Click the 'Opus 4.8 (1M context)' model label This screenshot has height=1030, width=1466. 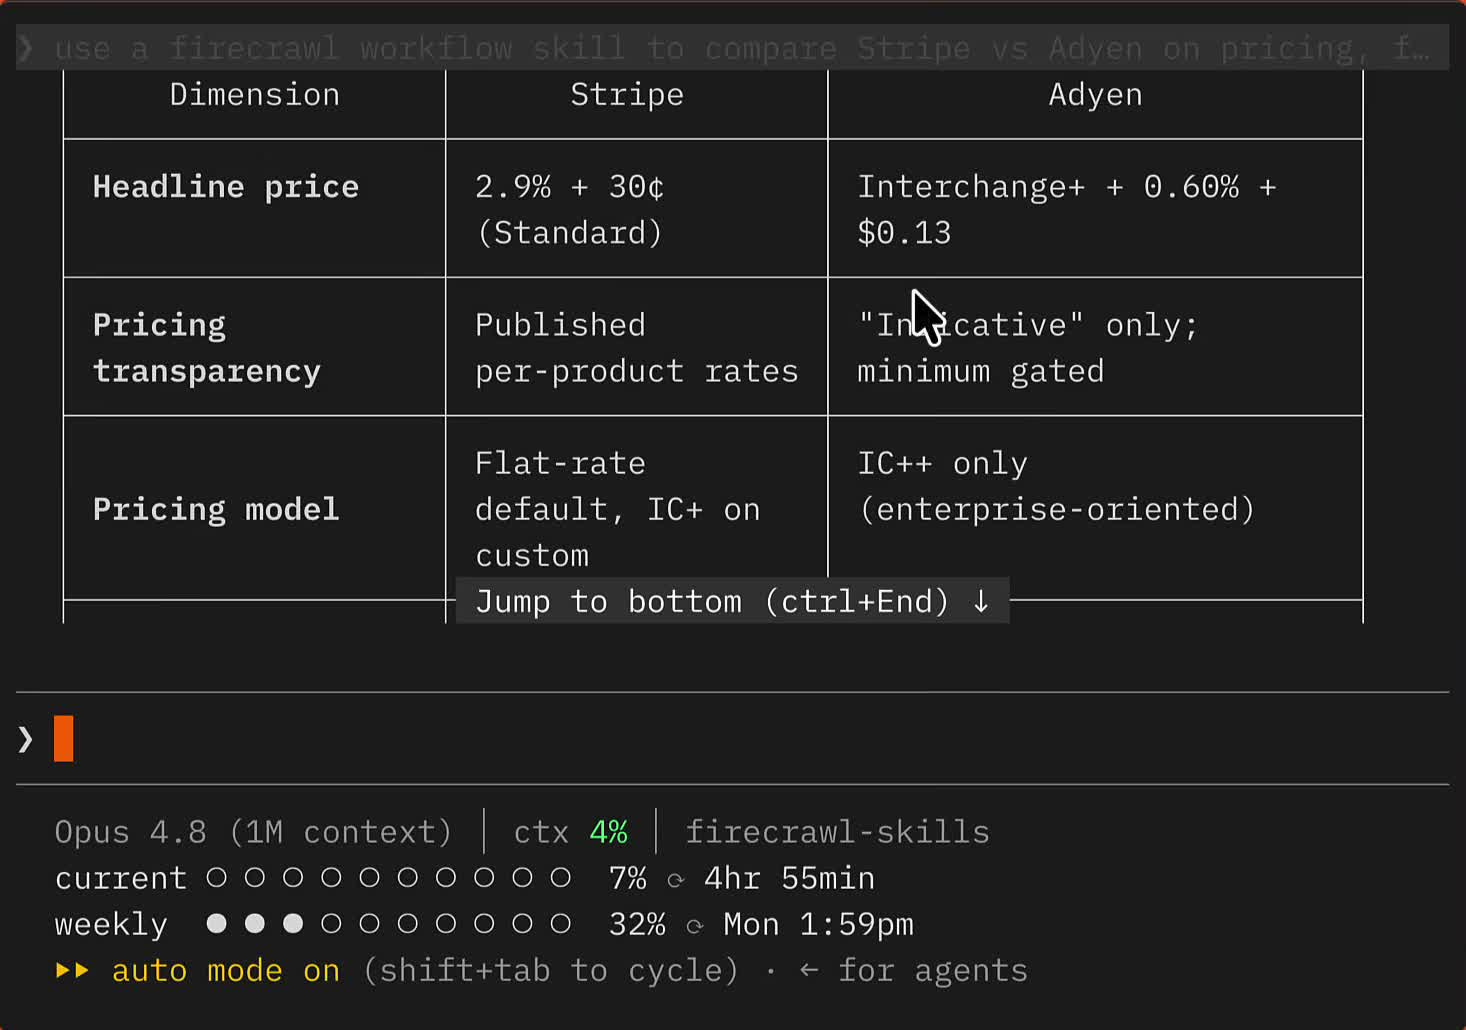coord(254,833)
